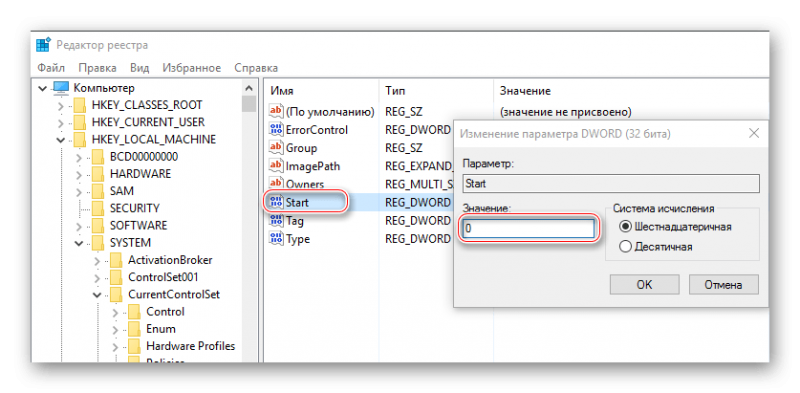Image resolution: width=800 pixels, height=393 pixels.
Task: Click the Значение input field
Action: tap(529, 229)
